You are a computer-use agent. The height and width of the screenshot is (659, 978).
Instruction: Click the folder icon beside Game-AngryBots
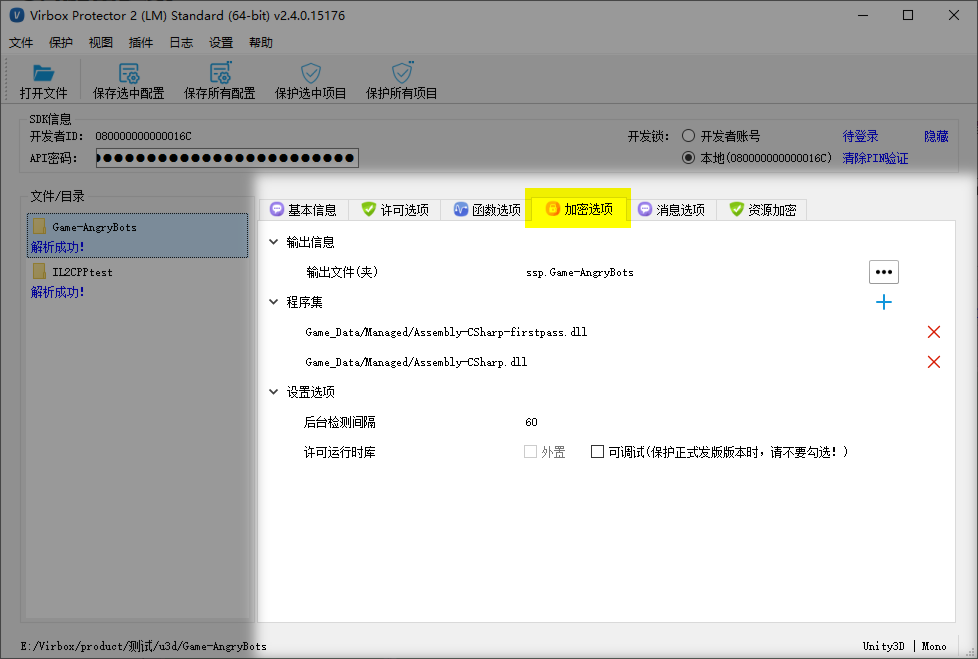[39, 226]
